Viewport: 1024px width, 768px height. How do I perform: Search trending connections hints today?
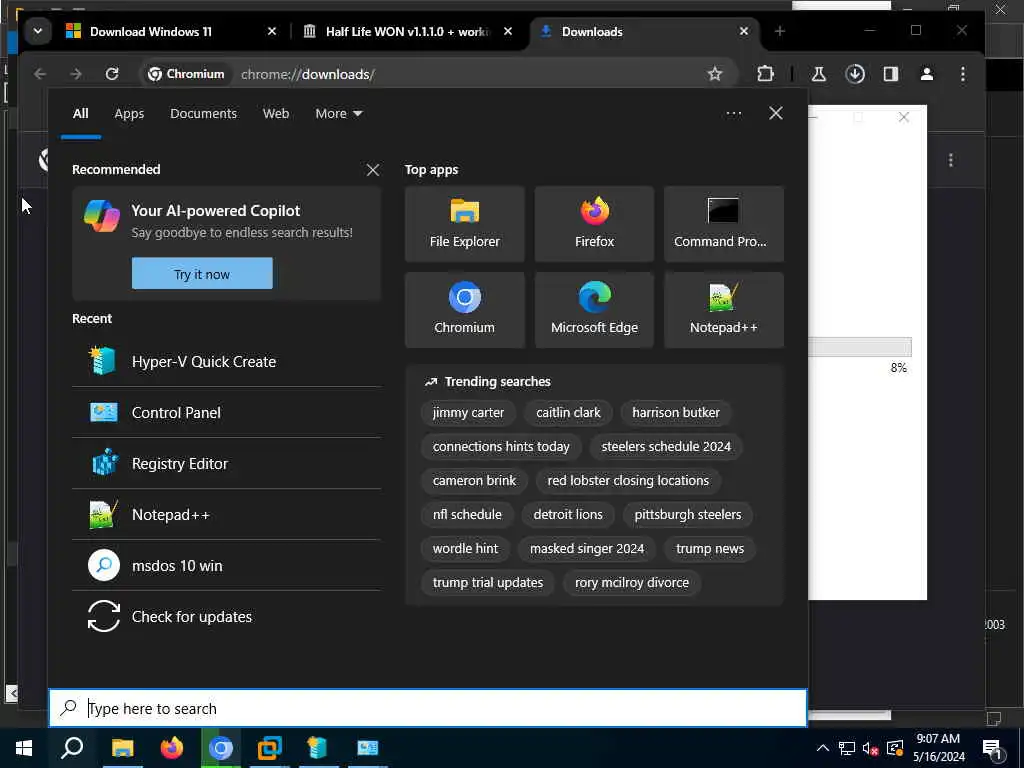coord(501,447)
